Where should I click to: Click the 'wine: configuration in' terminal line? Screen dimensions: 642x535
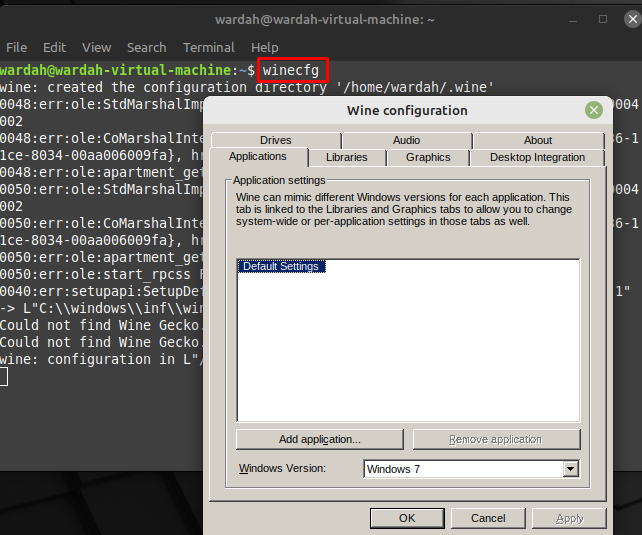click(x=101, y=359)
